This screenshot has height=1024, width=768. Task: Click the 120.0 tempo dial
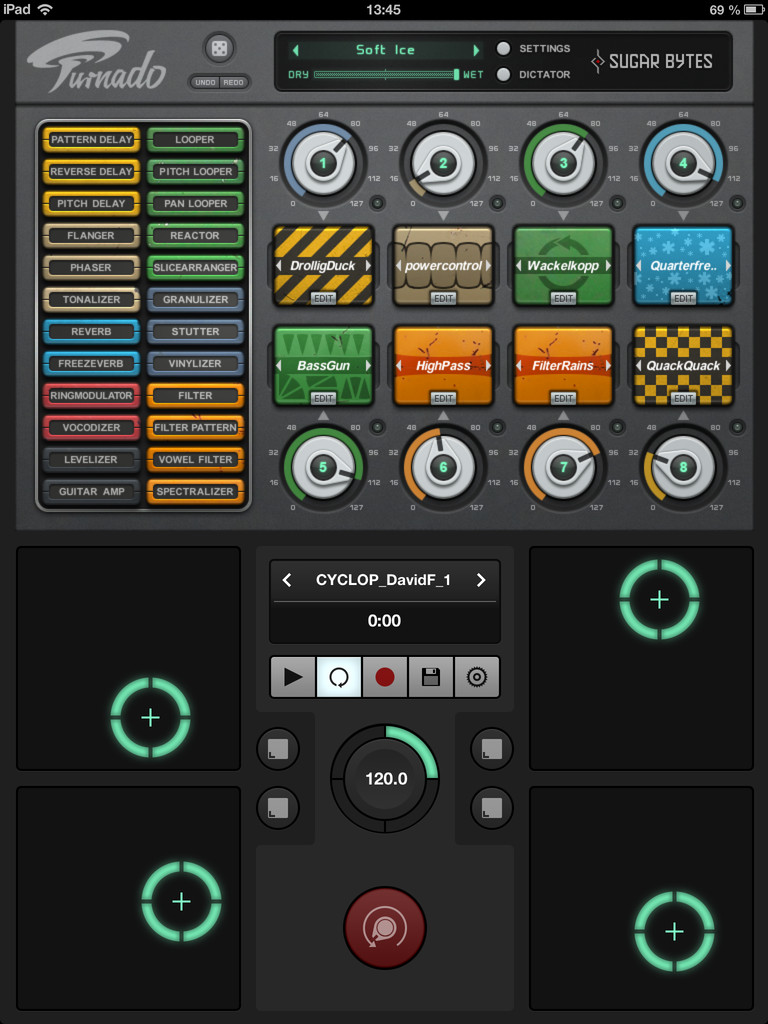pyautogui.click(x=385, y=778)
